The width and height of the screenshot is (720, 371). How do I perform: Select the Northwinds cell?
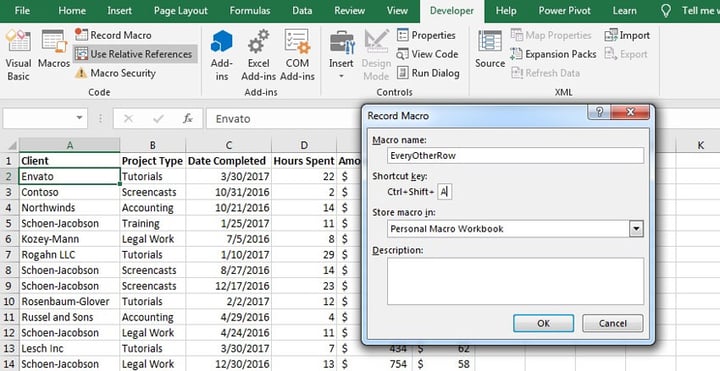[x=69, y=208]
